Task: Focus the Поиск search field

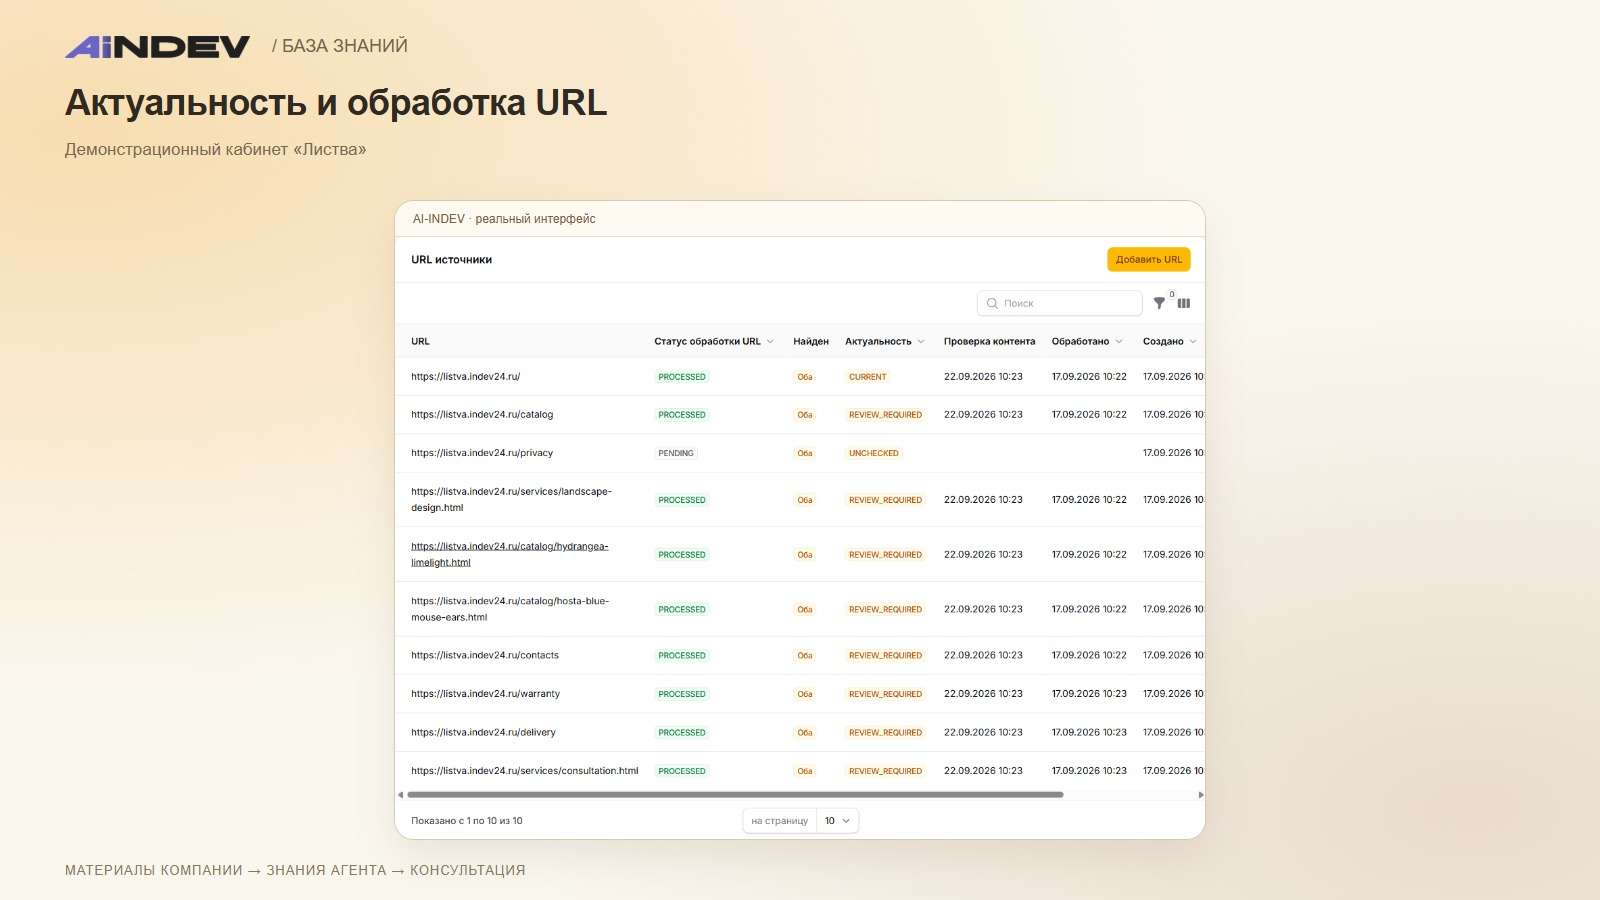Action: point(1059,303)
